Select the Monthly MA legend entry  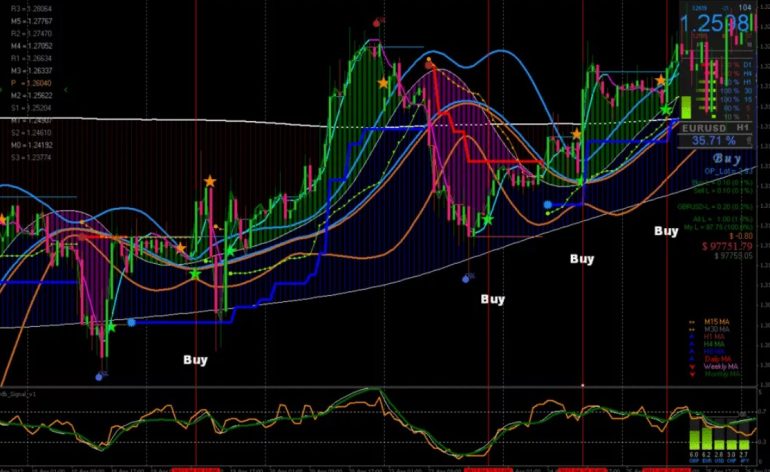point(722,374)
